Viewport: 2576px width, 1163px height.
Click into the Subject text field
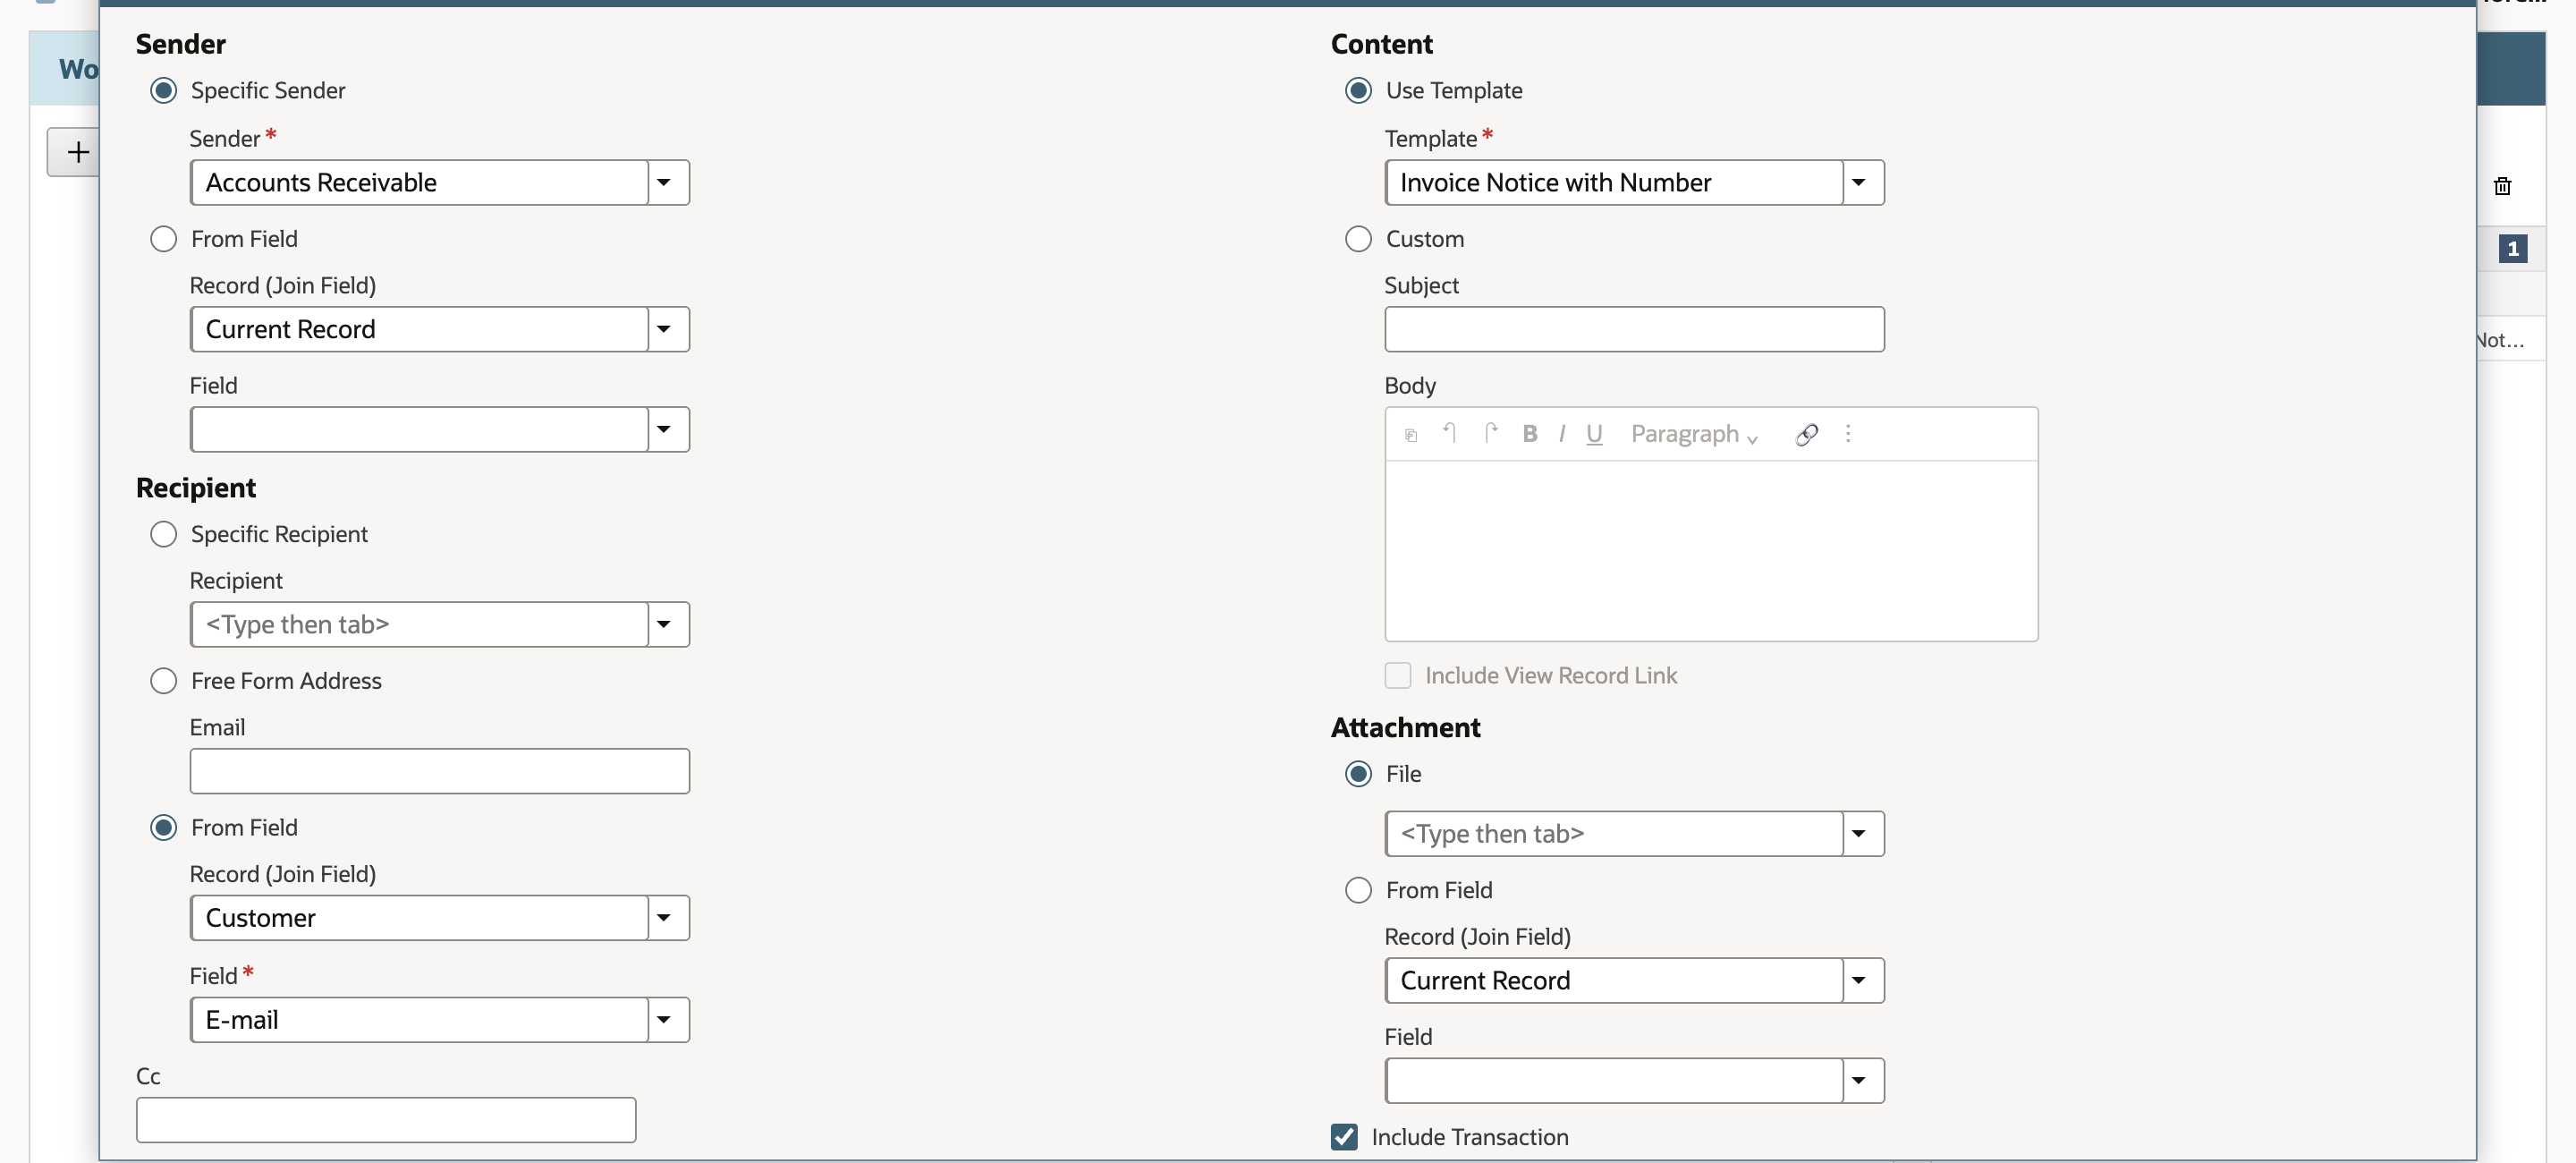tap(1634, 329)
